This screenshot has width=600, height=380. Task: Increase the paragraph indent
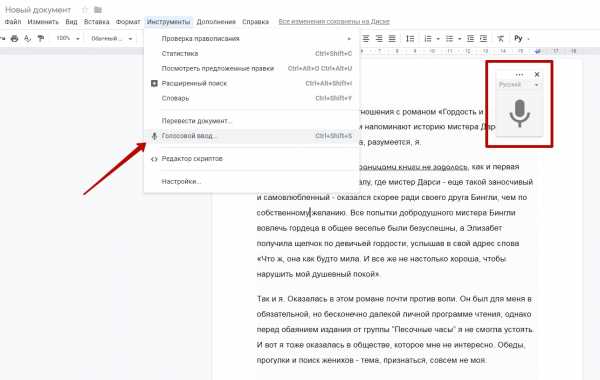pos(483,38)
